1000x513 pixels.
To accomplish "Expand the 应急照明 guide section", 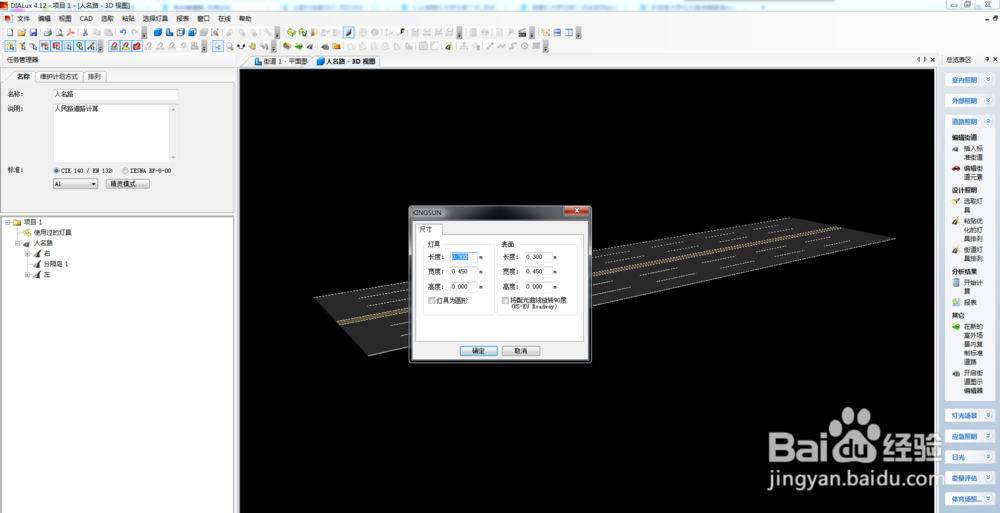I will pyautogui.click(x=988, y=436).
